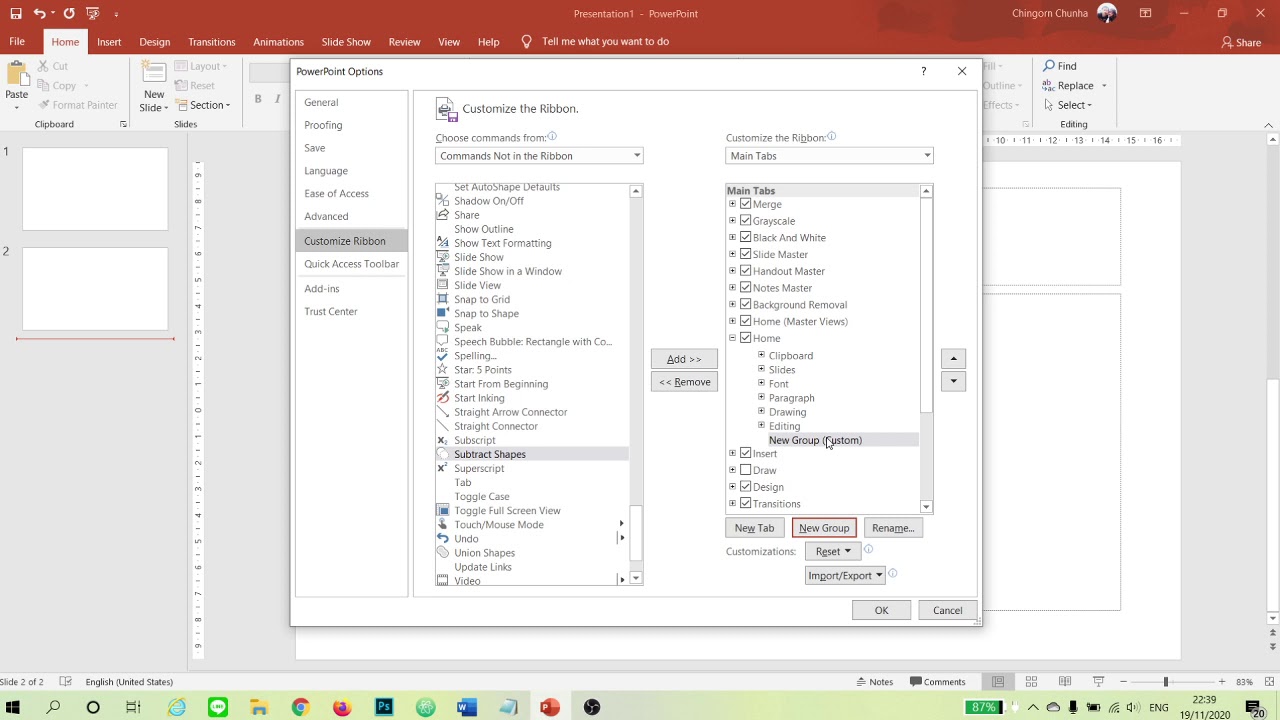Expand the Paragraph group
The width and height of the screenshot is (1280, 720).
[x=761, y=397]
